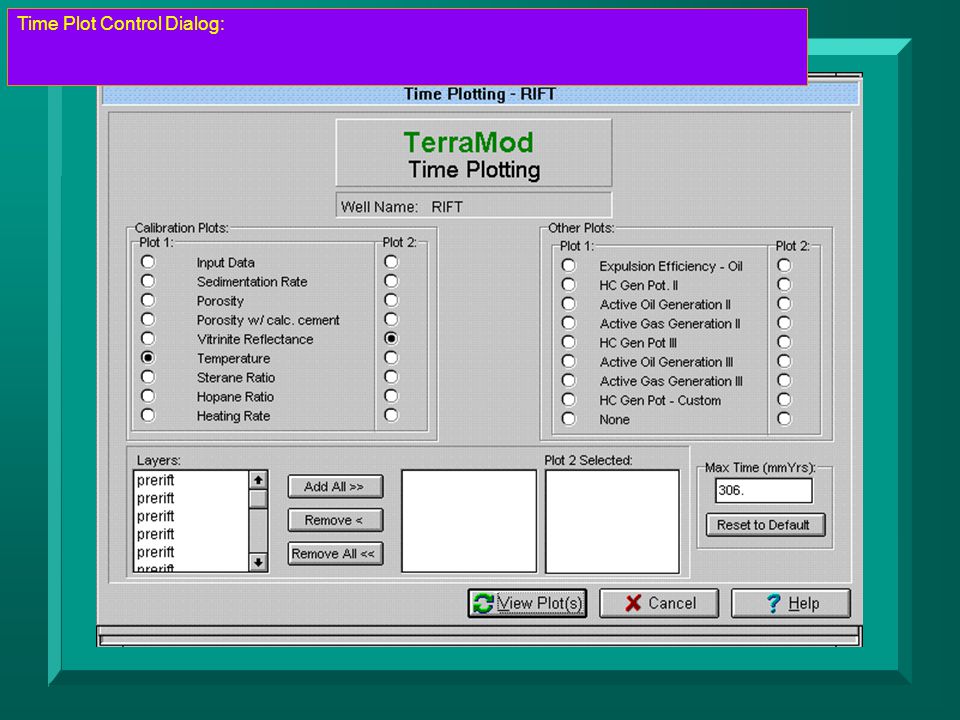This screenshot has height=720, width=960.
Task: Select Heating Rate for Calibration Plot 2
Action: tap(391, 415)
